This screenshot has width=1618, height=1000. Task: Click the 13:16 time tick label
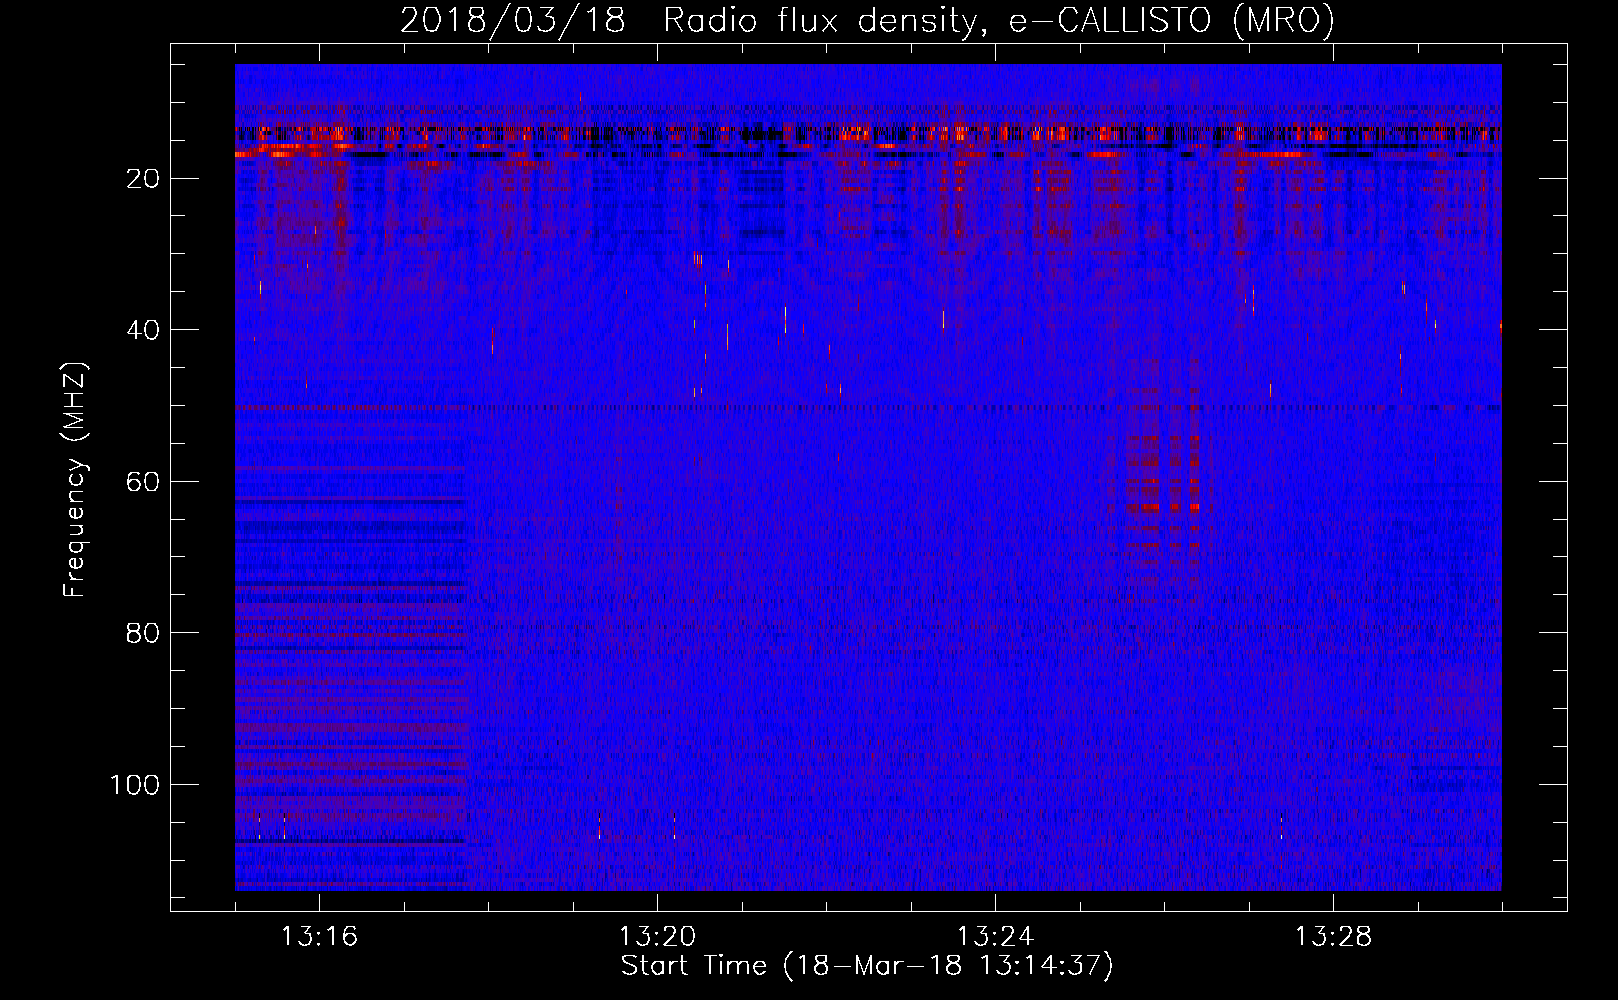(x=319, y=937)
